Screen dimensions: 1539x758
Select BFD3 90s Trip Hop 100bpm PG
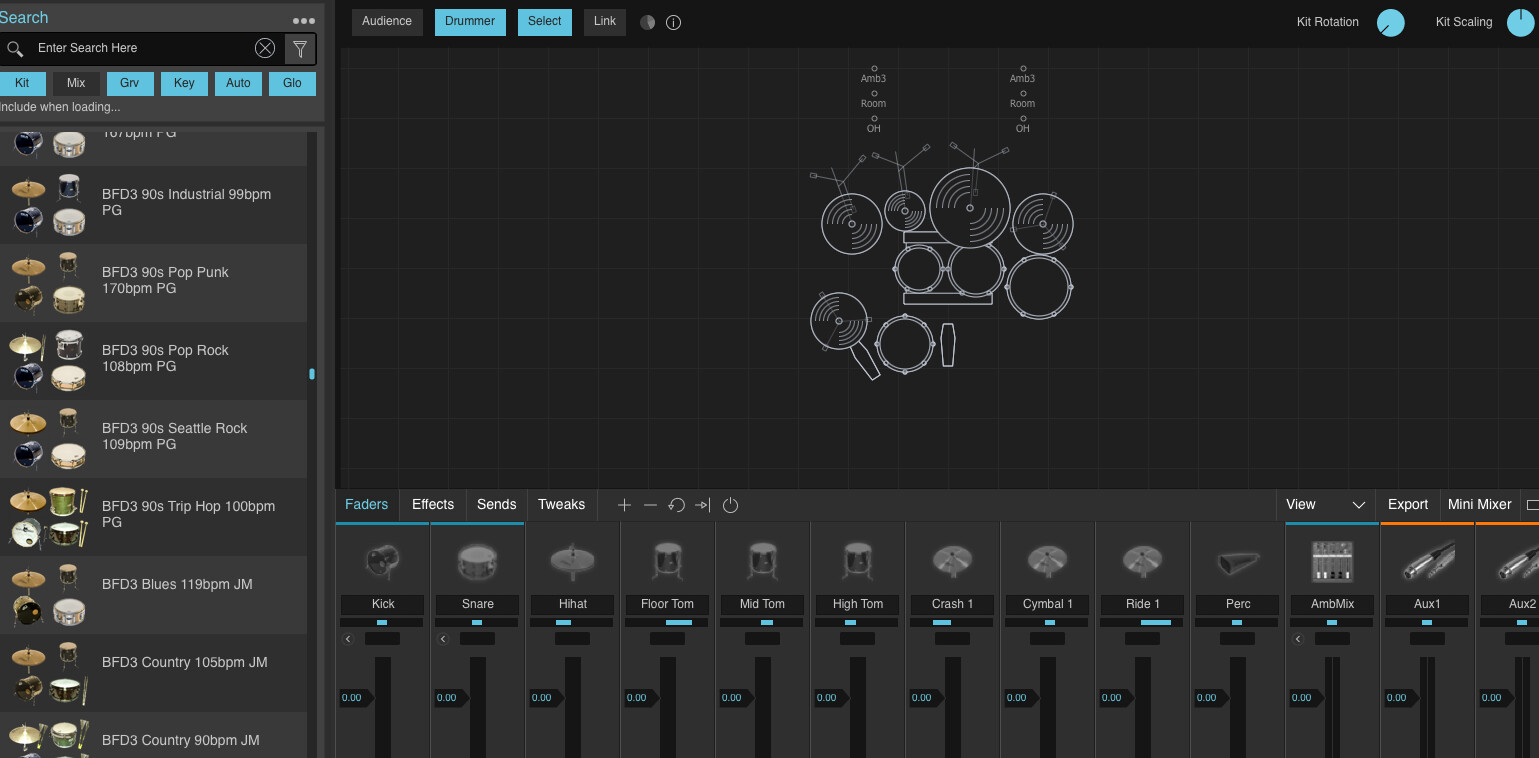click(154, 517)
